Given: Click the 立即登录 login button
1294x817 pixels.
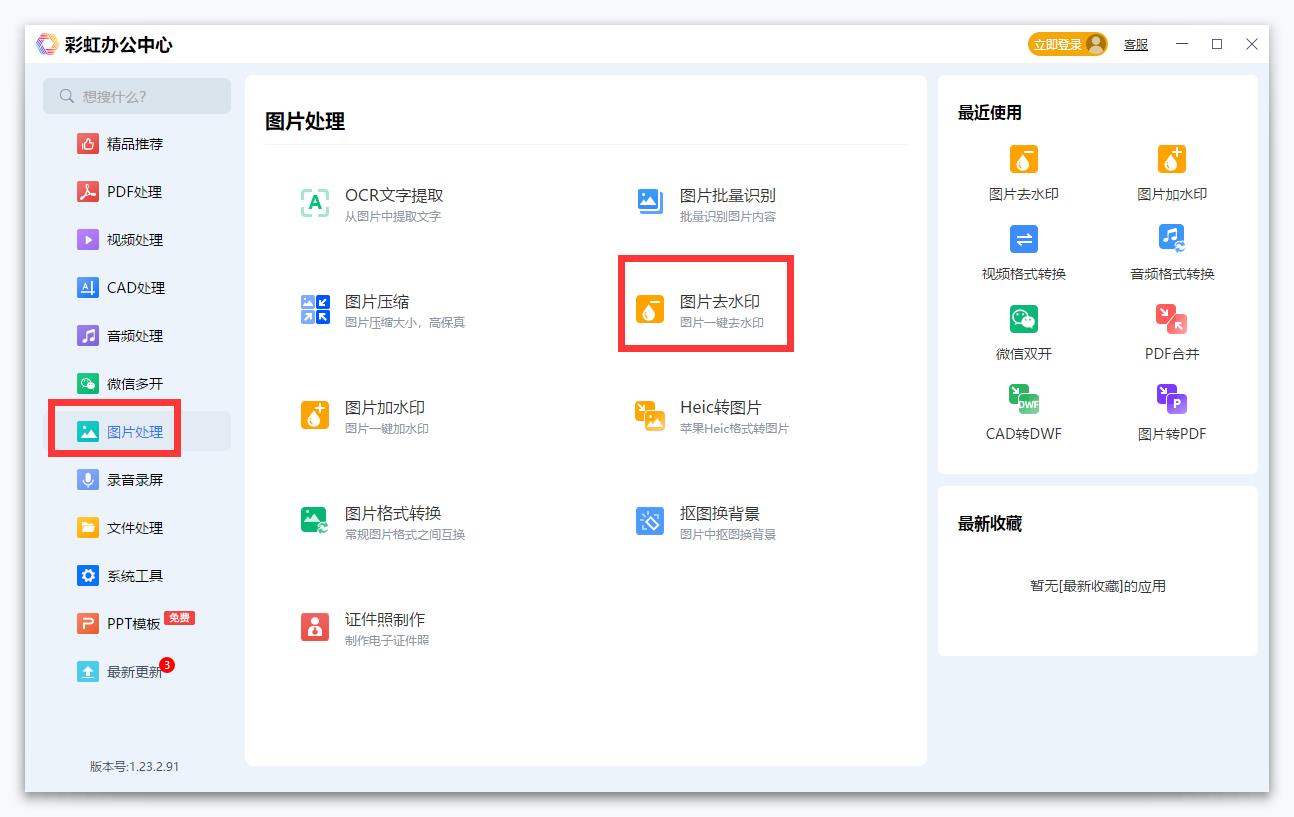Looking at the screenshot, I should tap(1067, 44).
